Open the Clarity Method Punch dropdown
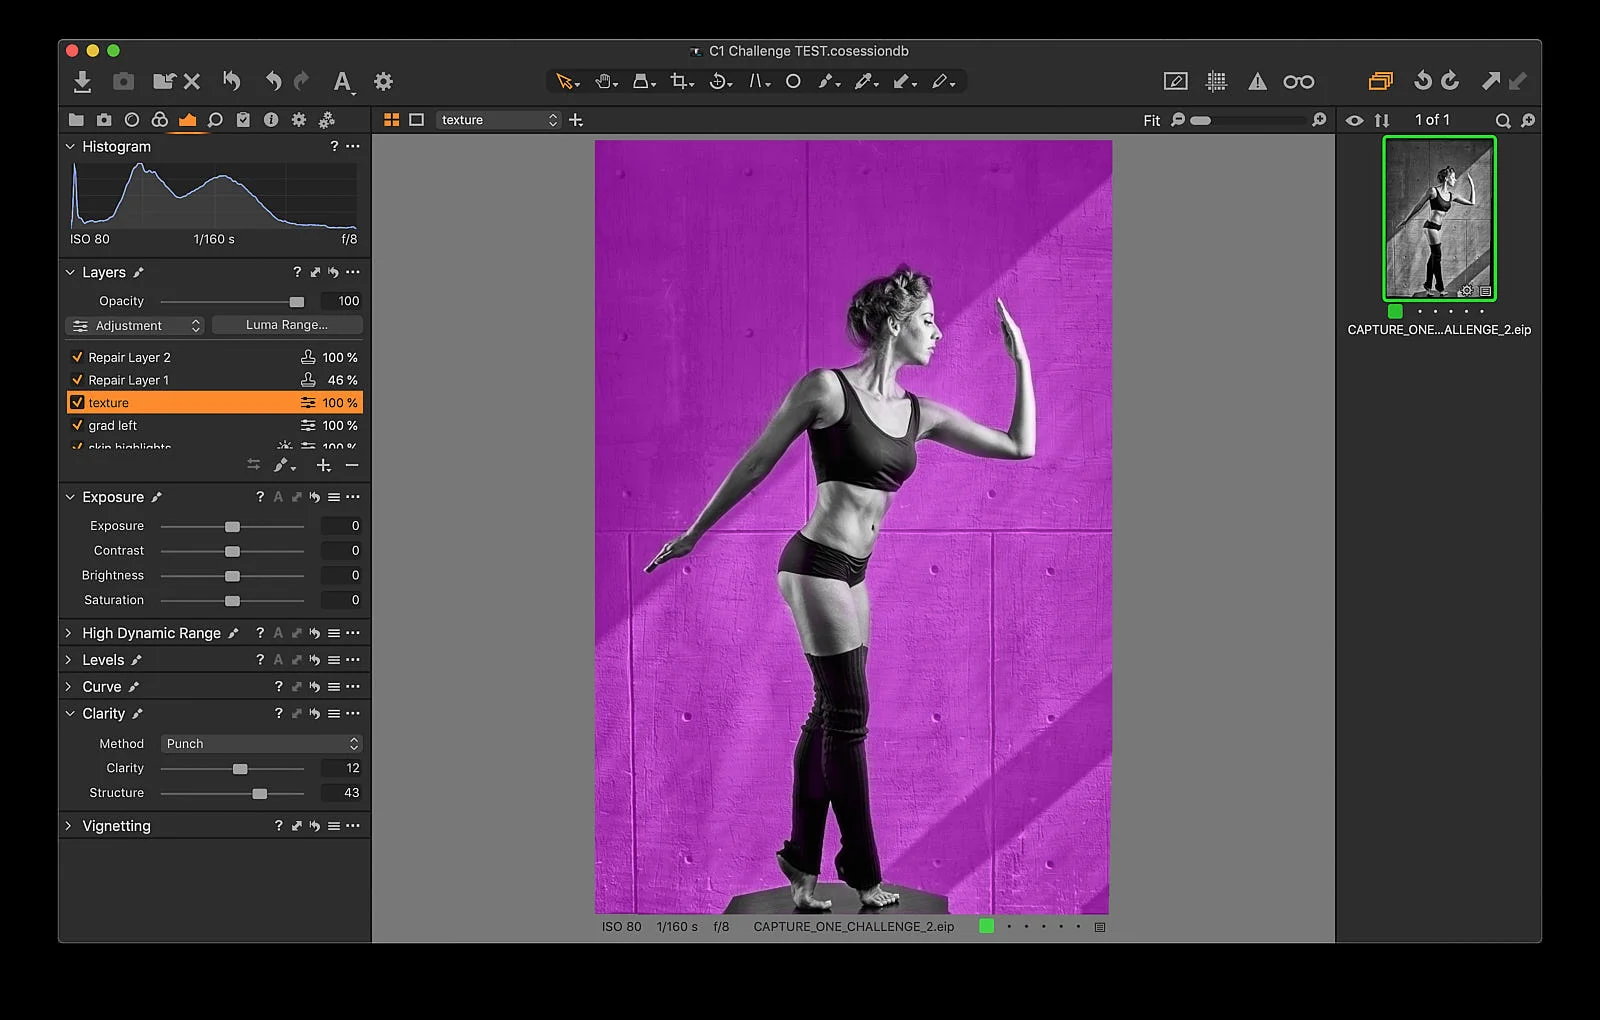 point(261,744)
